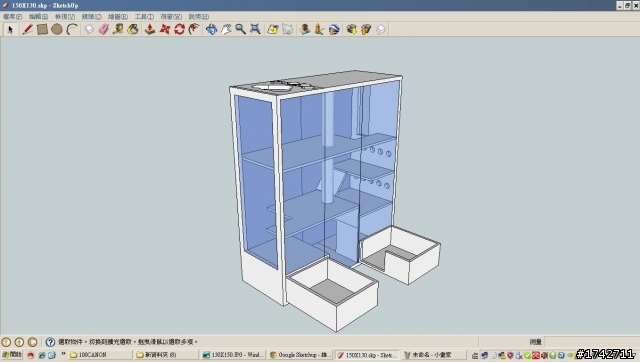The width and height of the screenshot is (640, 362).
Task: Click the status bar help question icon
Action: (50, 342)
